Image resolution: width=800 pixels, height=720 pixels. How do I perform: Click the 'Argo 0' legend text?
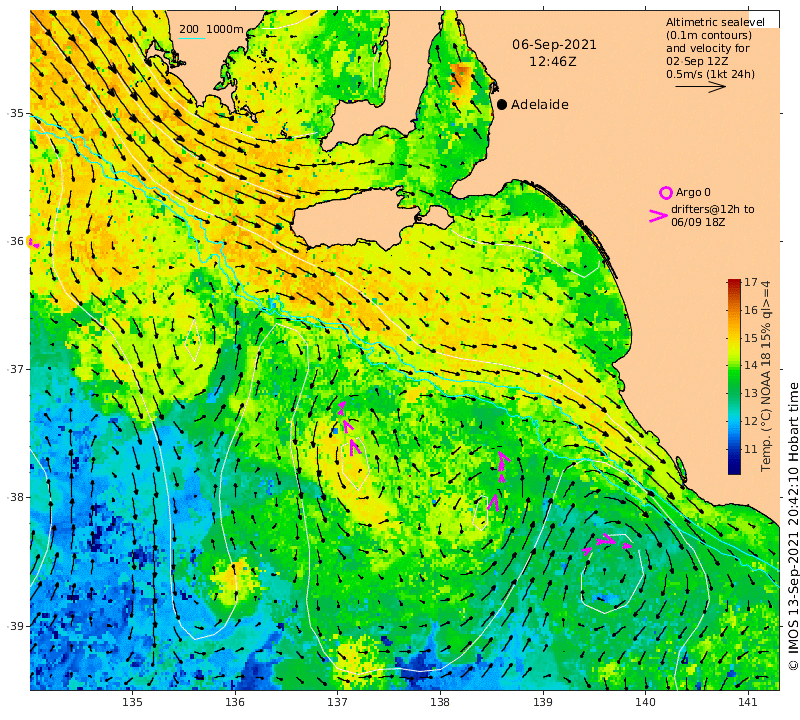coord(693,192)
